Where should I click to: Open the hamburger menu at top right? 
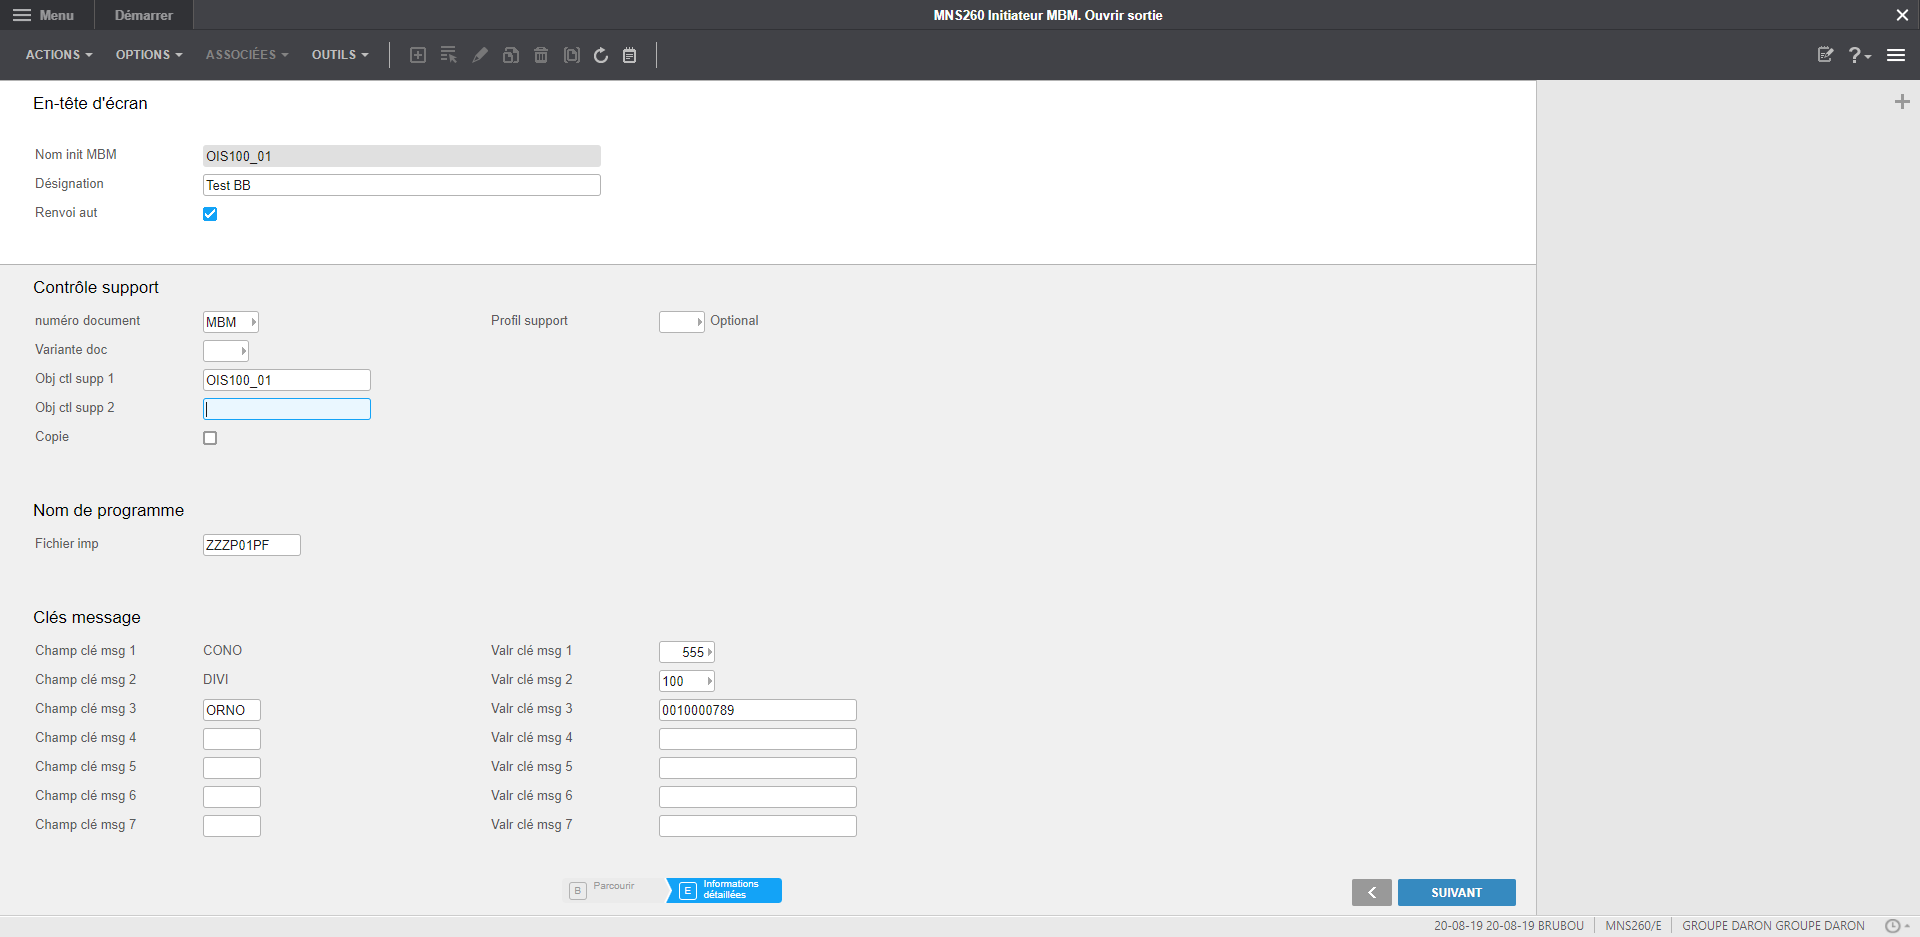coord(1897,55)
